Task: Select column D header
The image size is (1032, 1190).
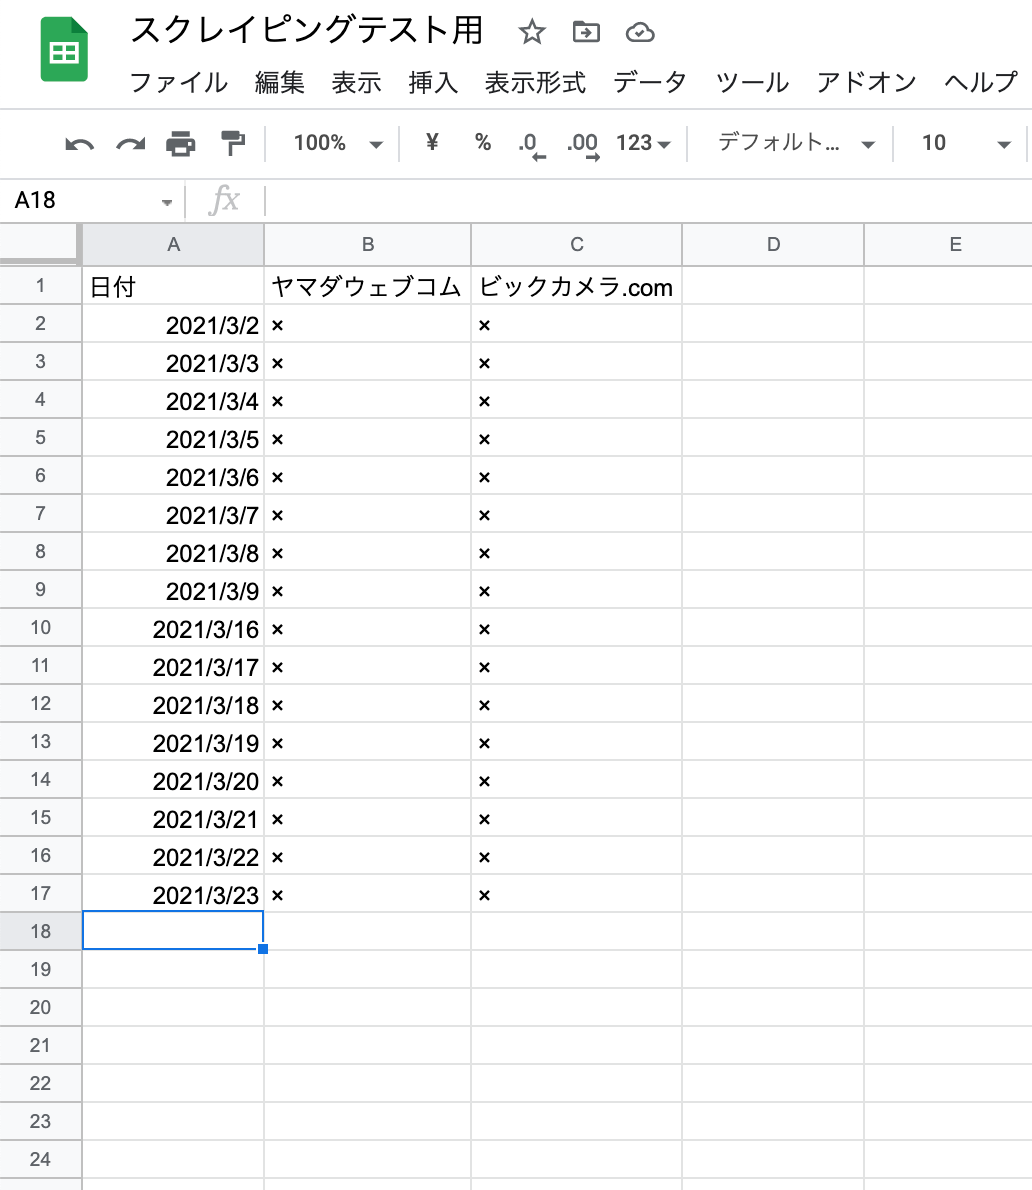Action: tap(773, 244)
